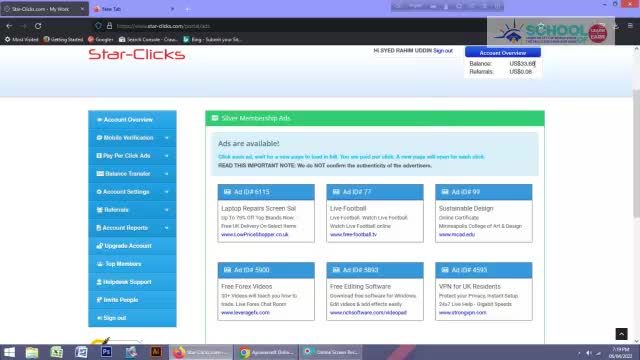
Task: Click the Sign out link beside username
Action: click(443, 51)
